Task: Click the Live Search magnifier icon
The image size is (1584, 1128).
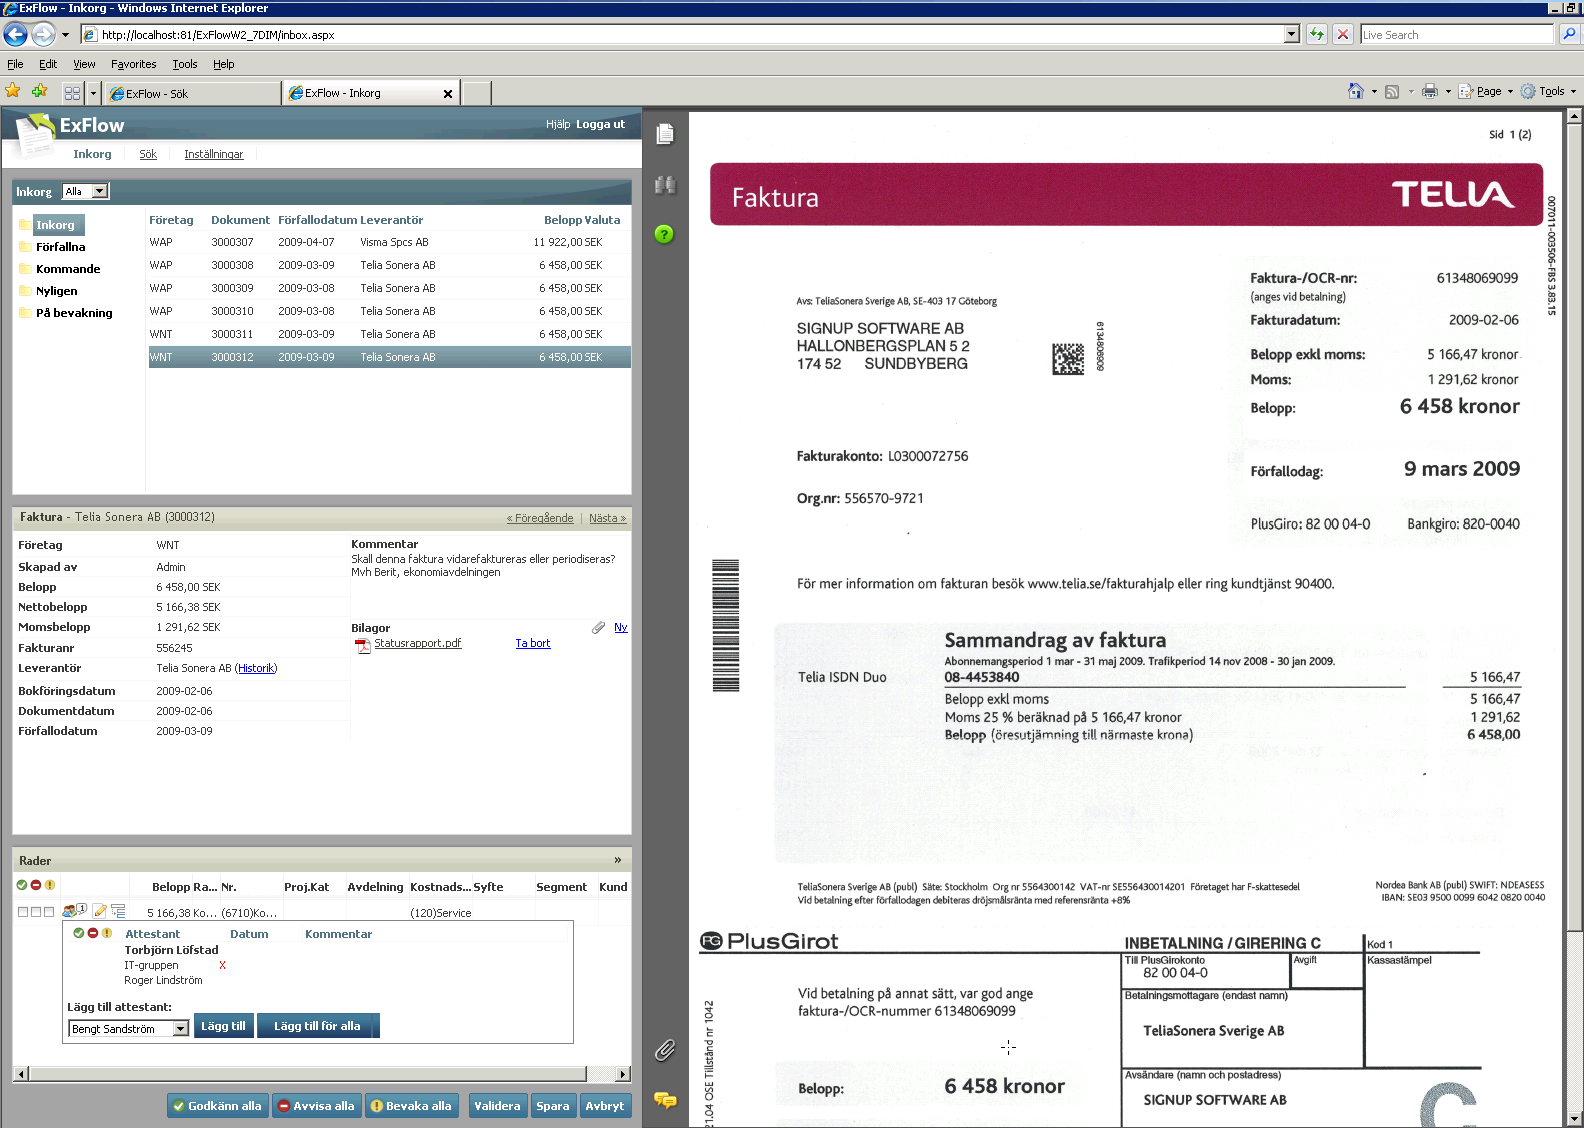Action: pyautogui.click(x=1569, y=34)
